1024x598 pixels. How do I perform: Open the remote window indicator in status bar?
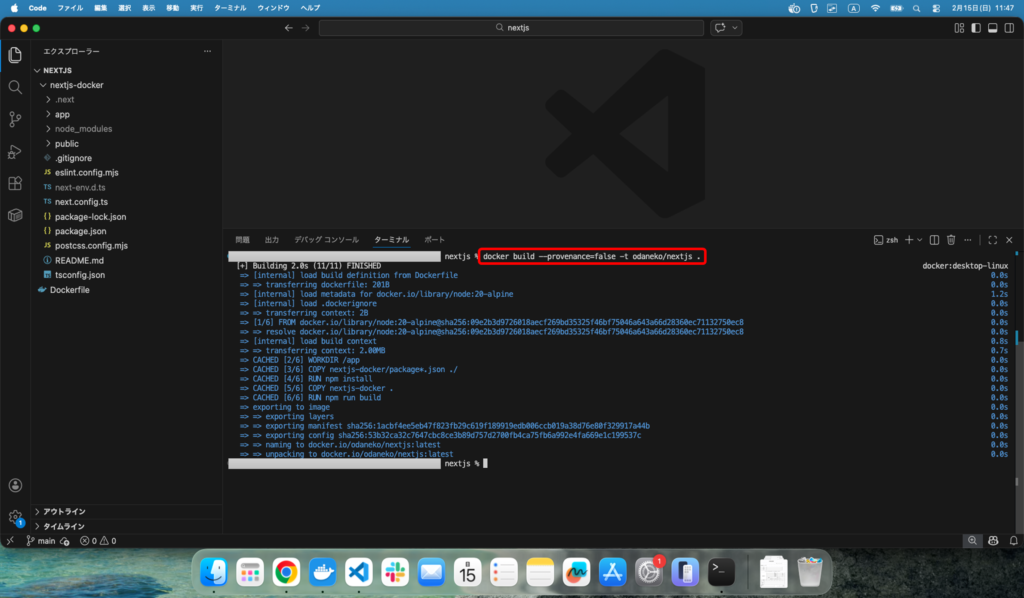(x=10, y=541)
